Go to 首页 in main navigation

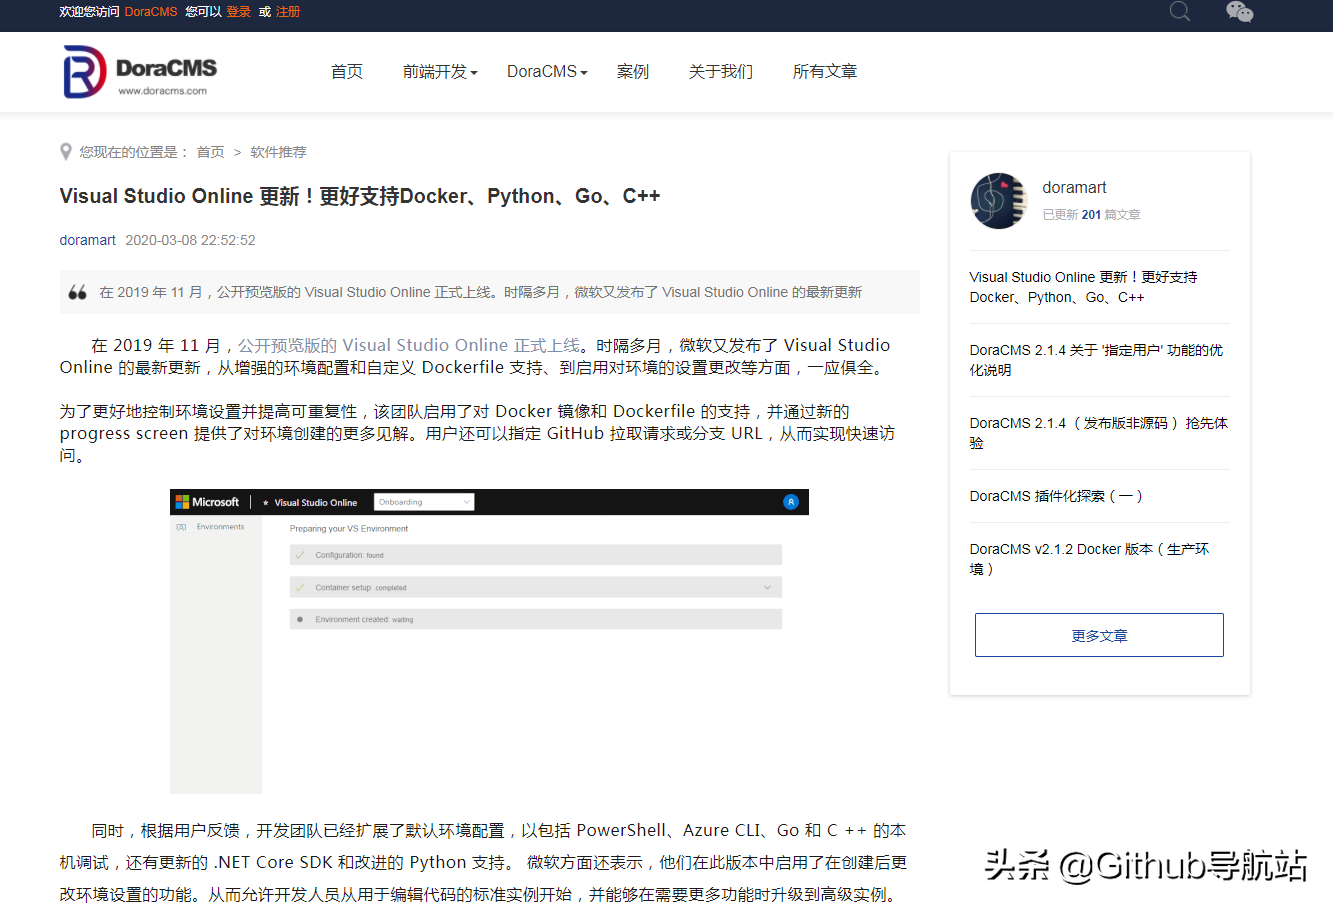click(x=347, y=72)
